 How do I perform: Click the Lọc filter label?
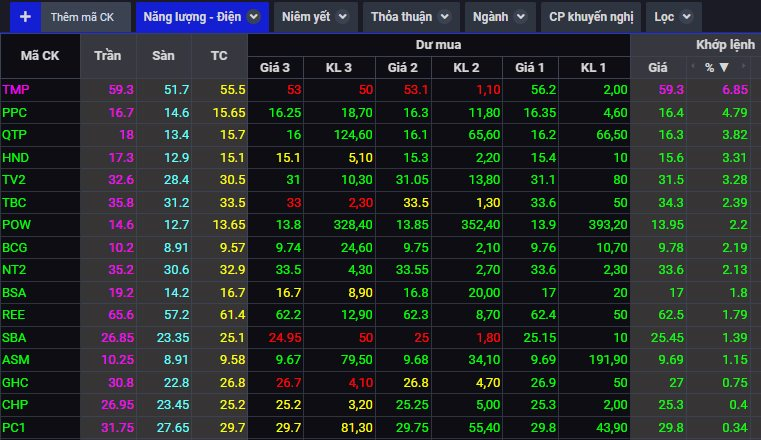click(x=664, y=17)
